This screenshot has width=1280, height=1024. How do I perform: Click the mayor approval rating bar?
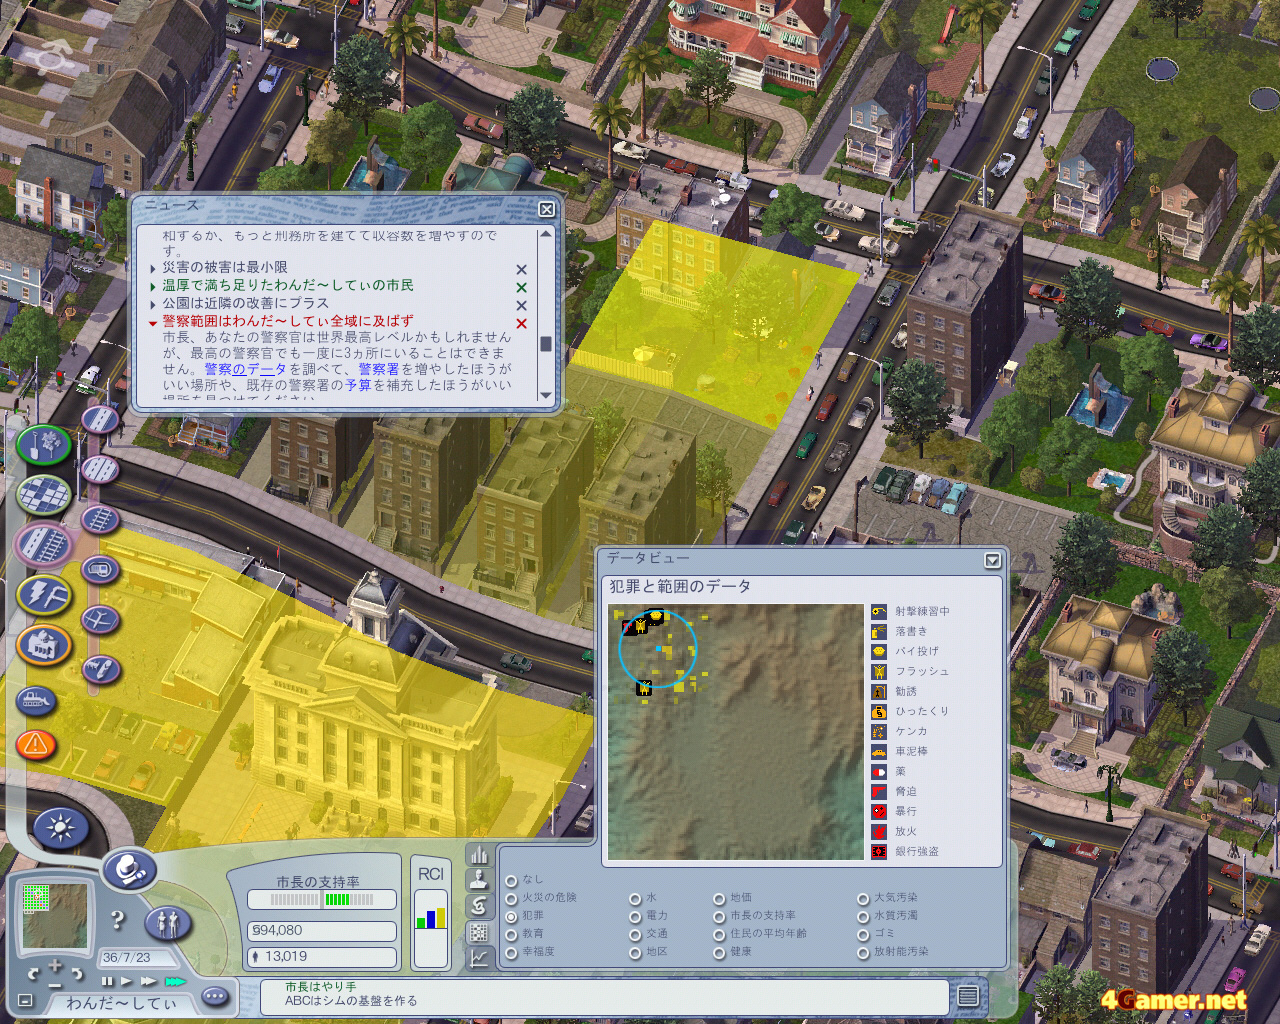pos(322,900)
